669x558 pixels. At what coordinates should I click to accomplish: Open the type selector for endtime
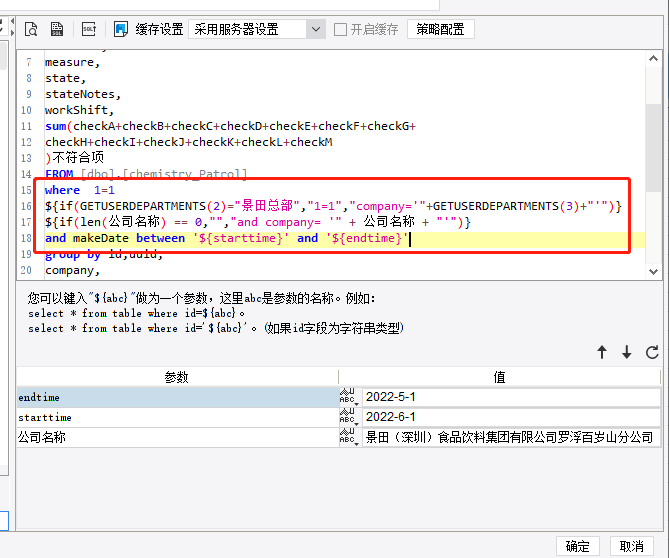coord(349,397)
